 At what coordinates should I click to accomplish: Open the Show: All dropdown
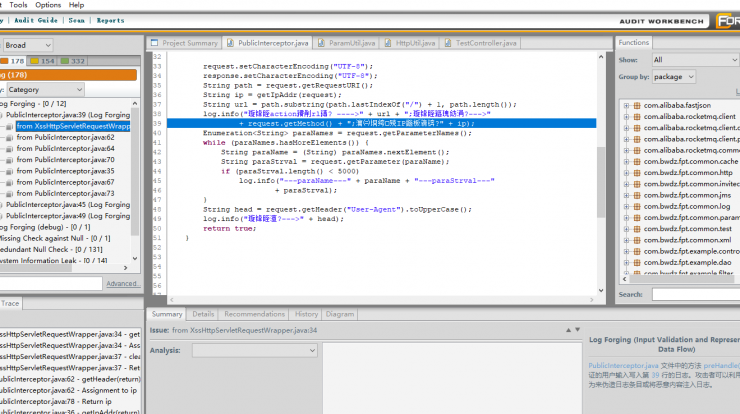click(695, 60)
